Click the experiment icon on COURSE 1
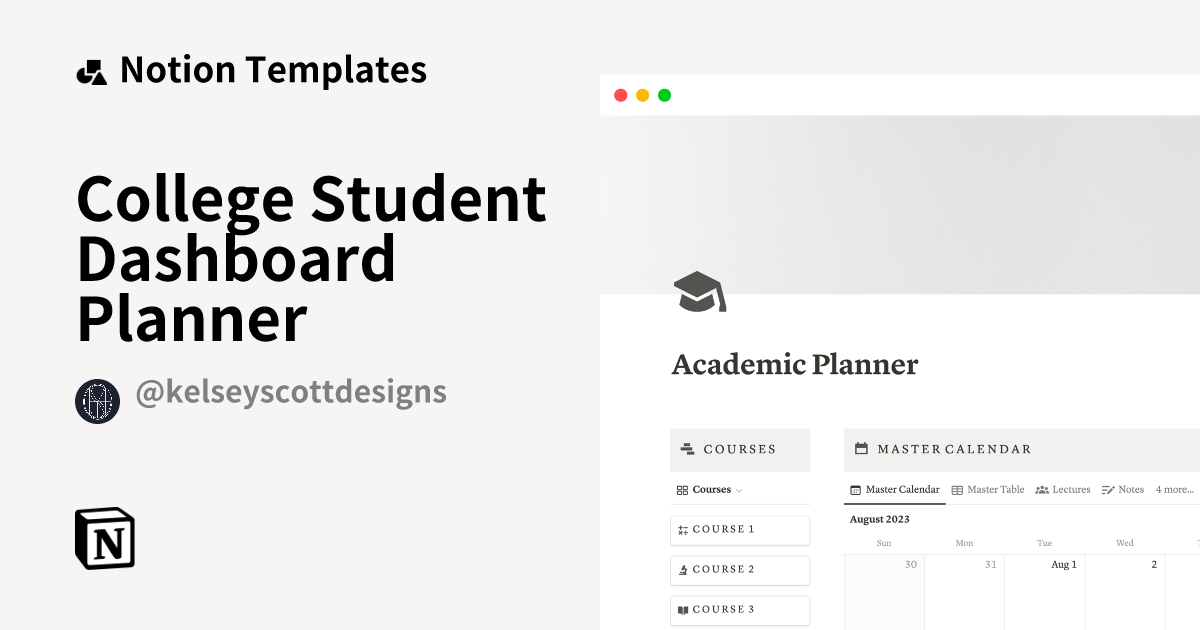This screenshot has height=630, width=1200. 684,530
